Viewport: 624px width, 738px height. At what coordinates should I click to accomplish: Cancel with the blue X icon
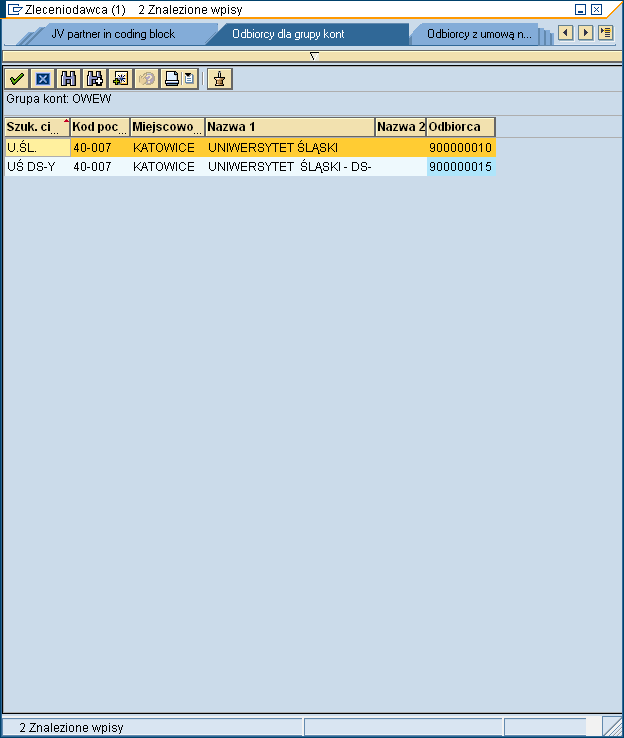pos(43,79)
